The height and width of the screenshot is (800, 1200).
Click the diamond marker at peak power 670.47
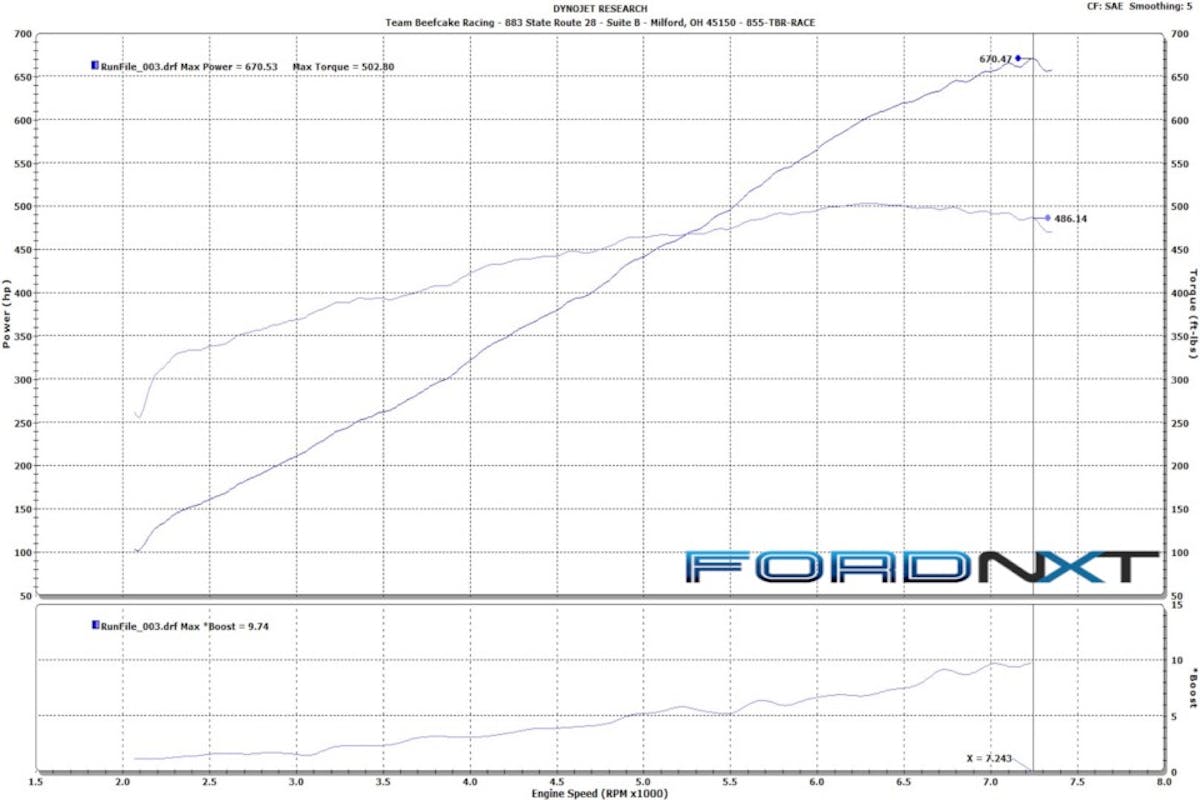coord(1018,59)
